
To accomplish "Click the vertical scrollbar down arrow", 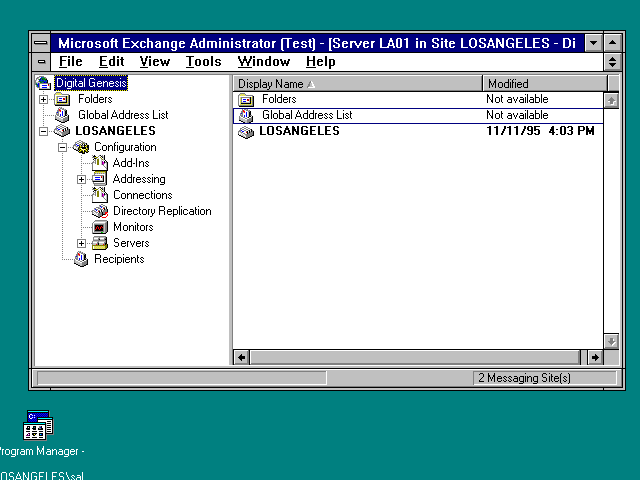I will [611, 341].
